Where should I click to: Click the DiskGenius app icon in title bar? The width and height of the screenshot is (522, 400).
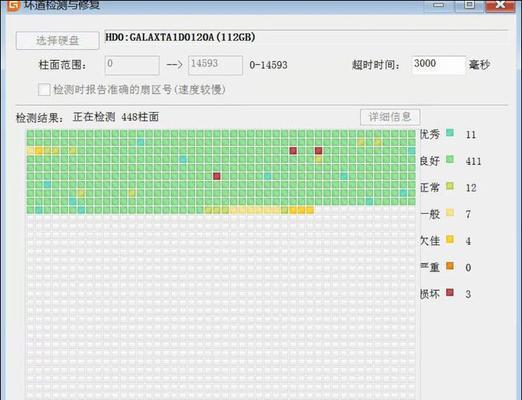[13, 5]
